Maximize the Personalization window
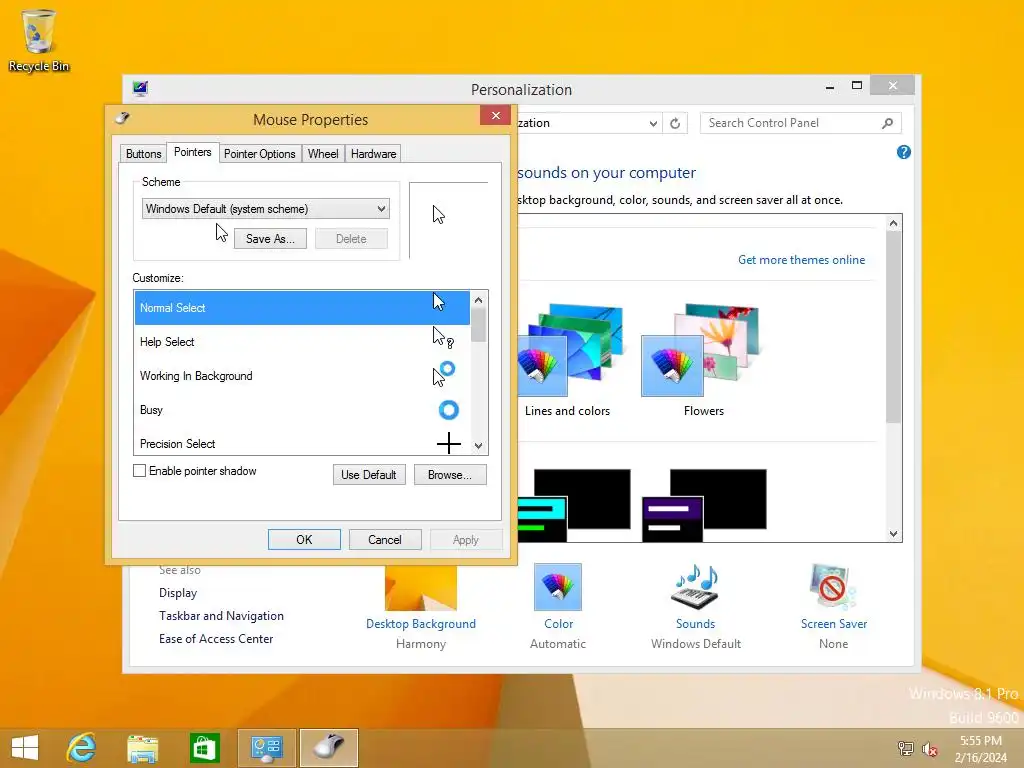Image resolution: width=1024 pixels, height=768 pixels. (x=857, y=86)
